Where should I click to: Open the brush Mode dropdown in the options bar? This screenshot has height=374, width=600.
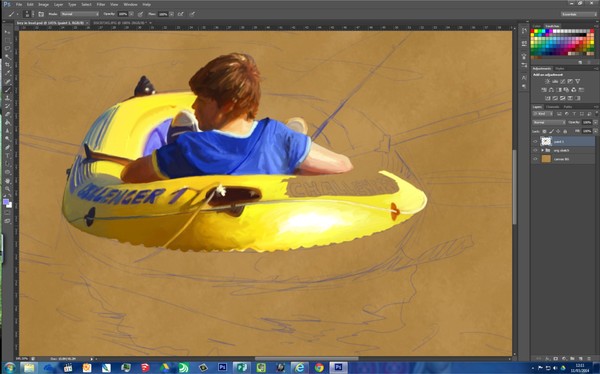point(80,14)
